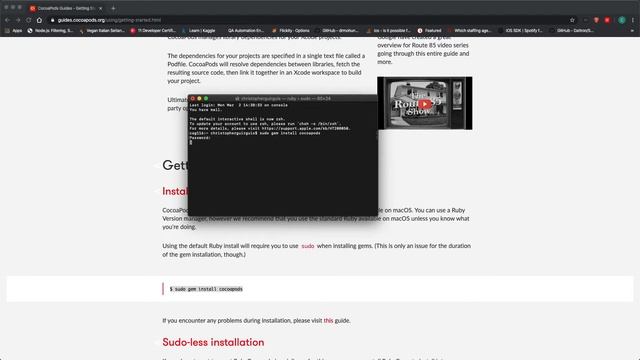Open a new tab with the plus button
640x360 pixels.
point(113,8)
